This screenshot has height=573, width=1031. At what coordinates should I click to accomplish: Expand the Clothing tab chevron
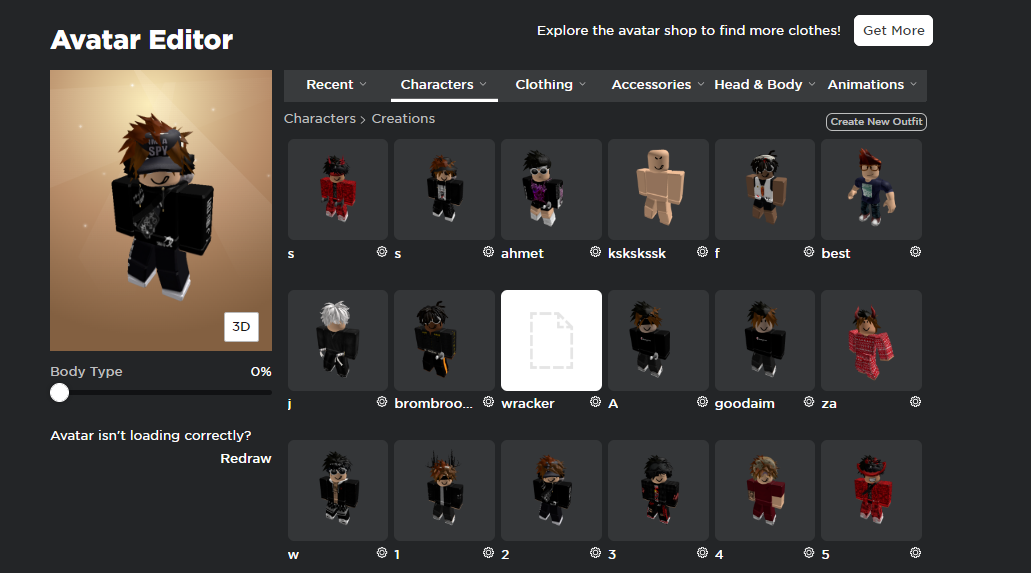click(583, 84)
